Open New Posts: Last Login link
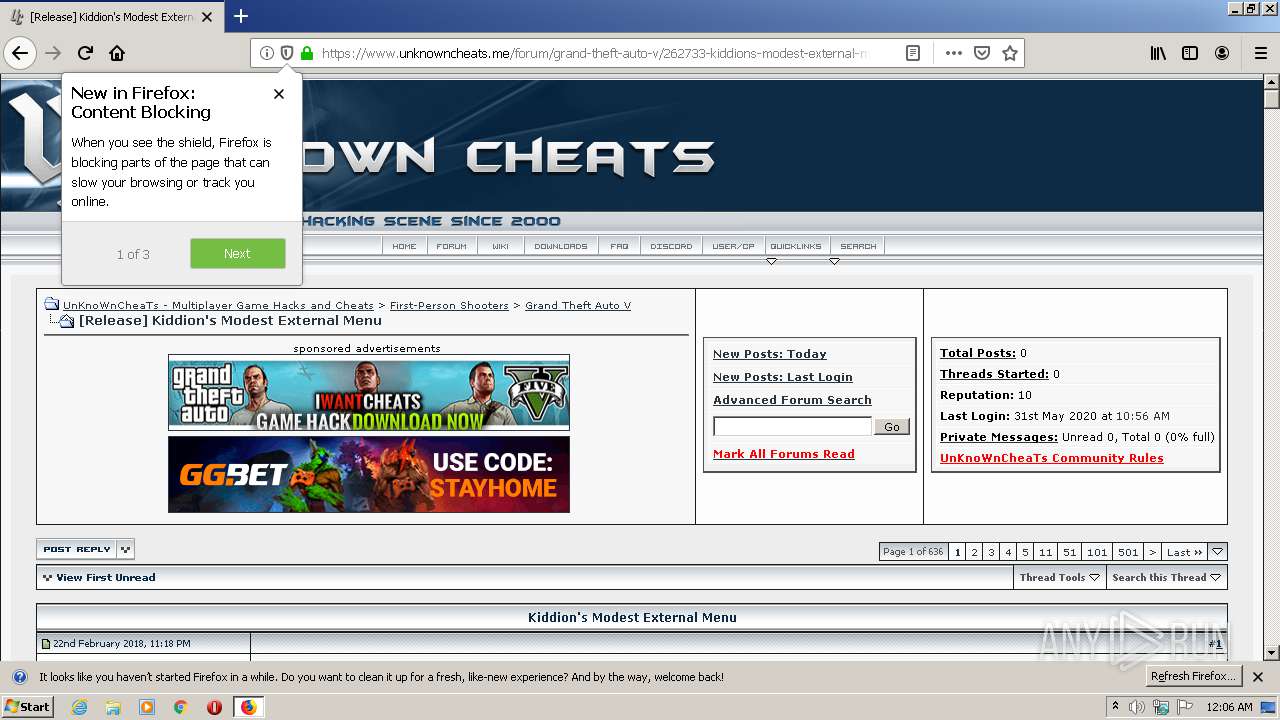Screen dimensions: 1280x720 (x=783, y=377)
